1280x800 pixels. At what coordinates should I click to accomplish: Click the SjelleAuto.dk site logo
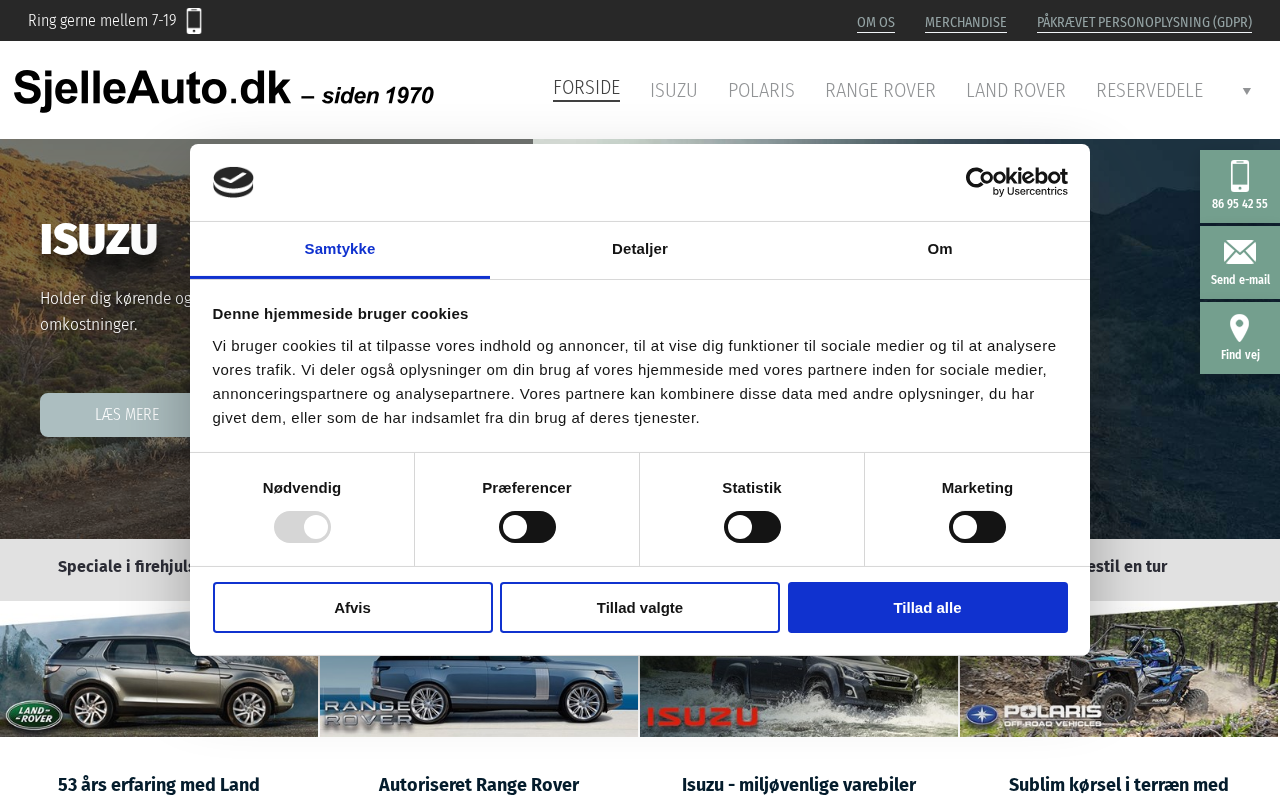coord(224,90)
